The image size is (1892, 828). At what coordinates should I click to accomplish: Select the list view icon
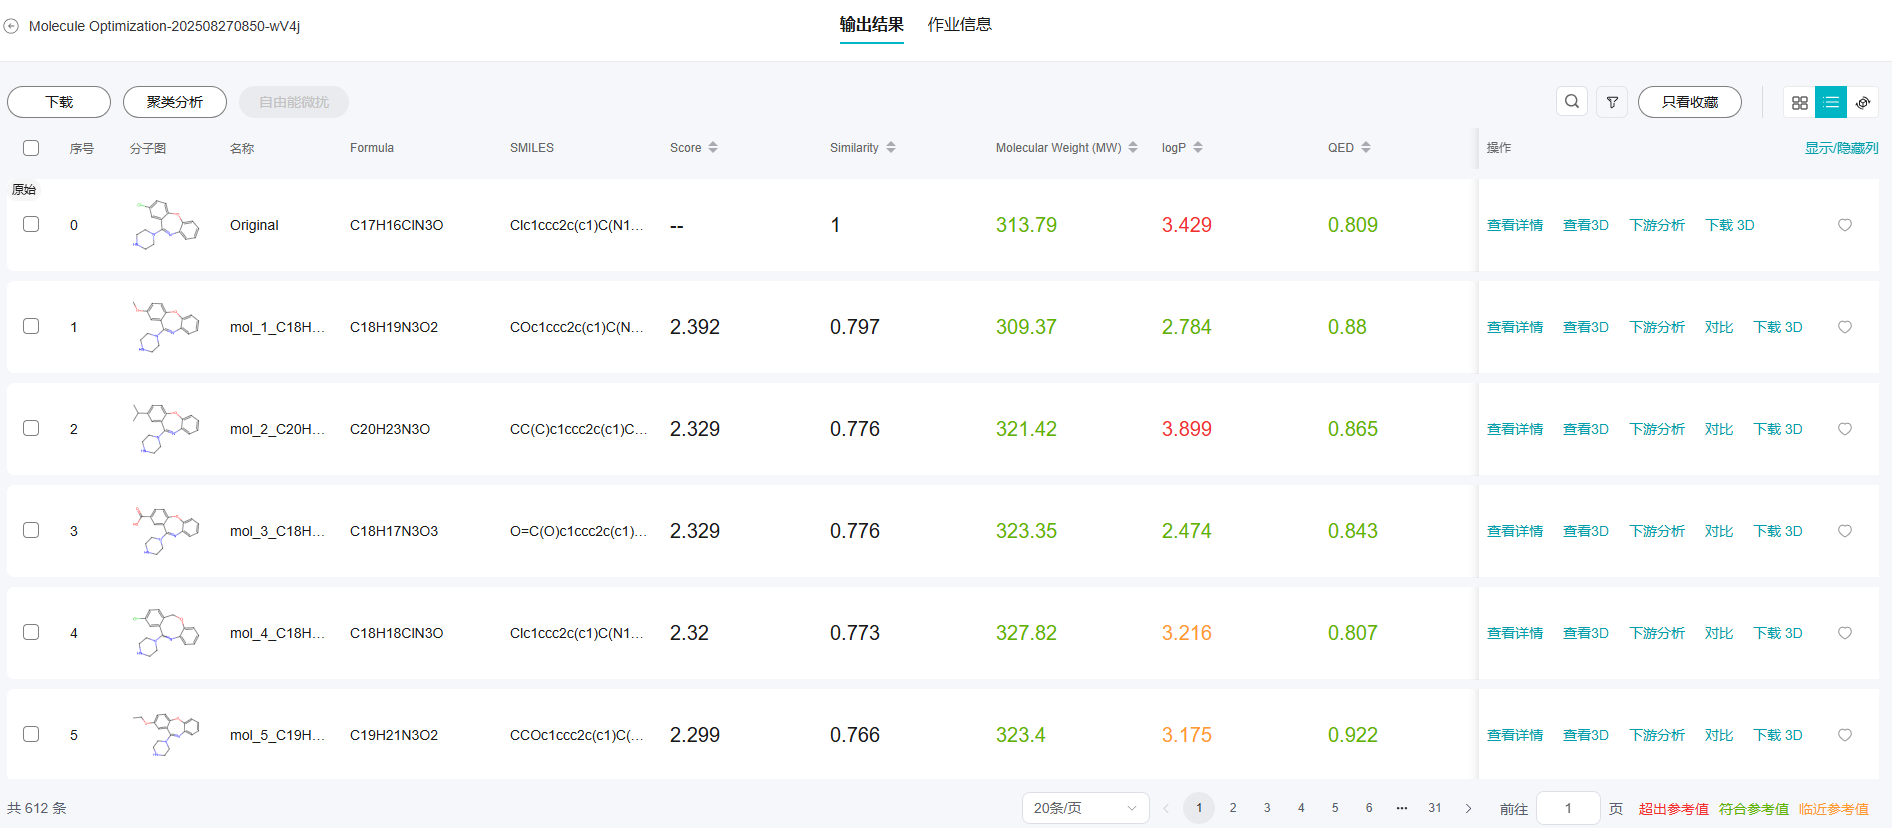coord(1831,102)
